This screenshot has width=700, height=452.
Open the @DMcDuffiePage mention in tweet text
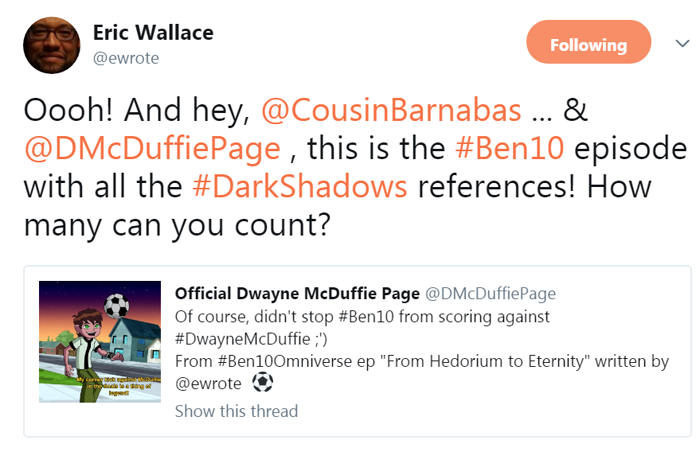tap(152, 149)
